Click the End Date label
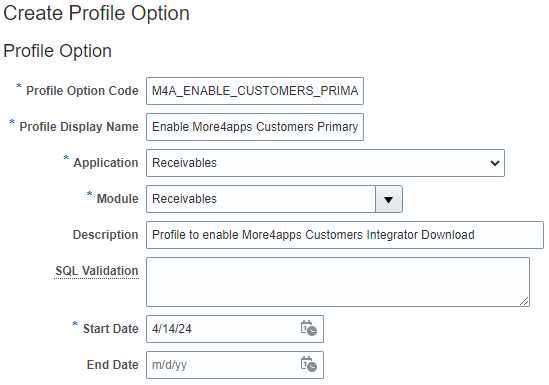Viewport: 549px width, 385px height. tap(112, 365)
